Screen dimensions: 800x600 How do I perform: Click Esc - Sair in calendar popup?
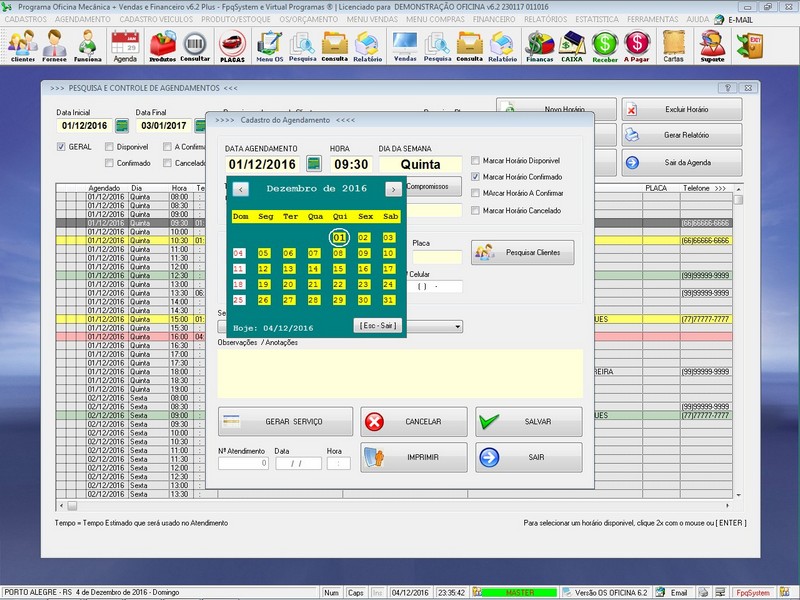coord(378,326)
